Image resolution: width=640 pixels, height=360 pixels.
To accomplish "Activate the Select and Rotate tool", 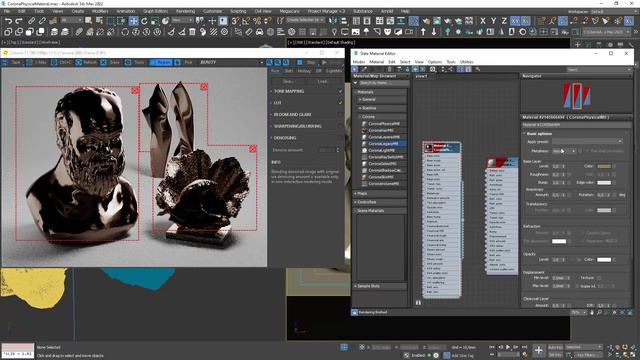I will (144, 20).
